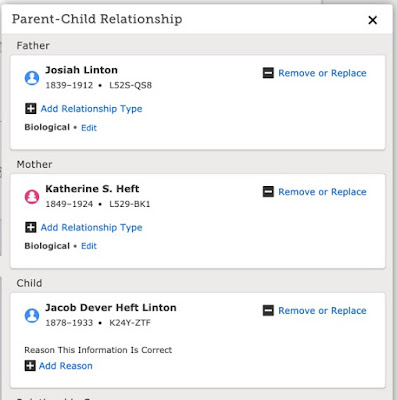Screen dimensions: 397x400
Task: Click the minus icon next to father's Remove or Replace
Action: (268, 73)
